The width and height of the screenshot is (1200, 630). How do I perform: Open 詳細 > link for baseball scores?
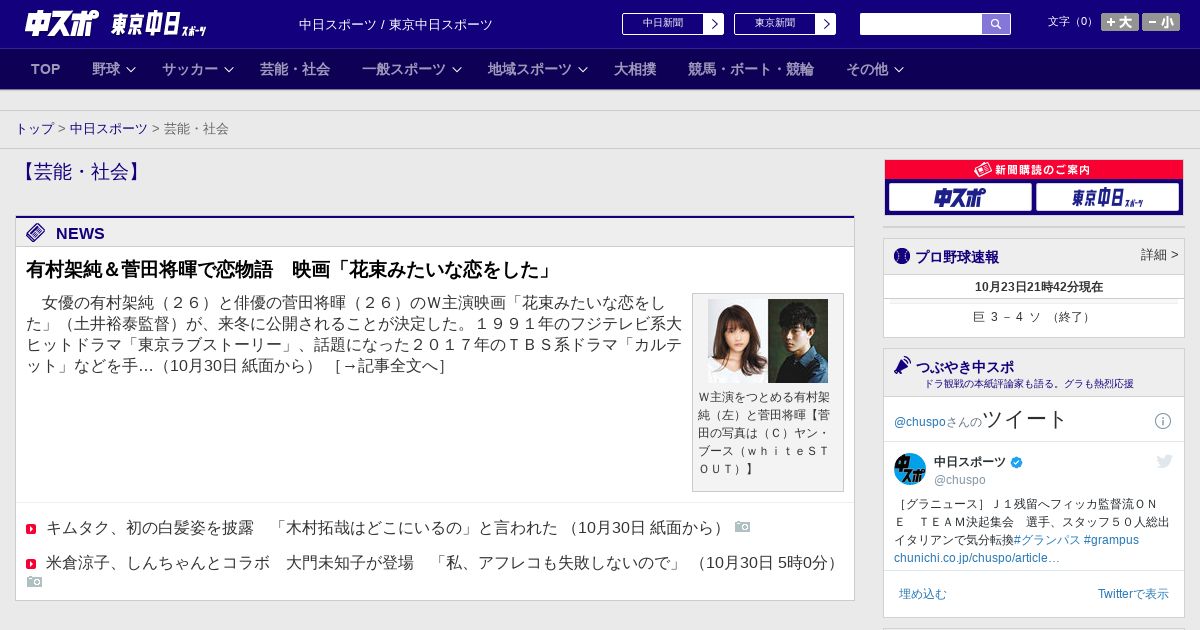point(1159,255)
